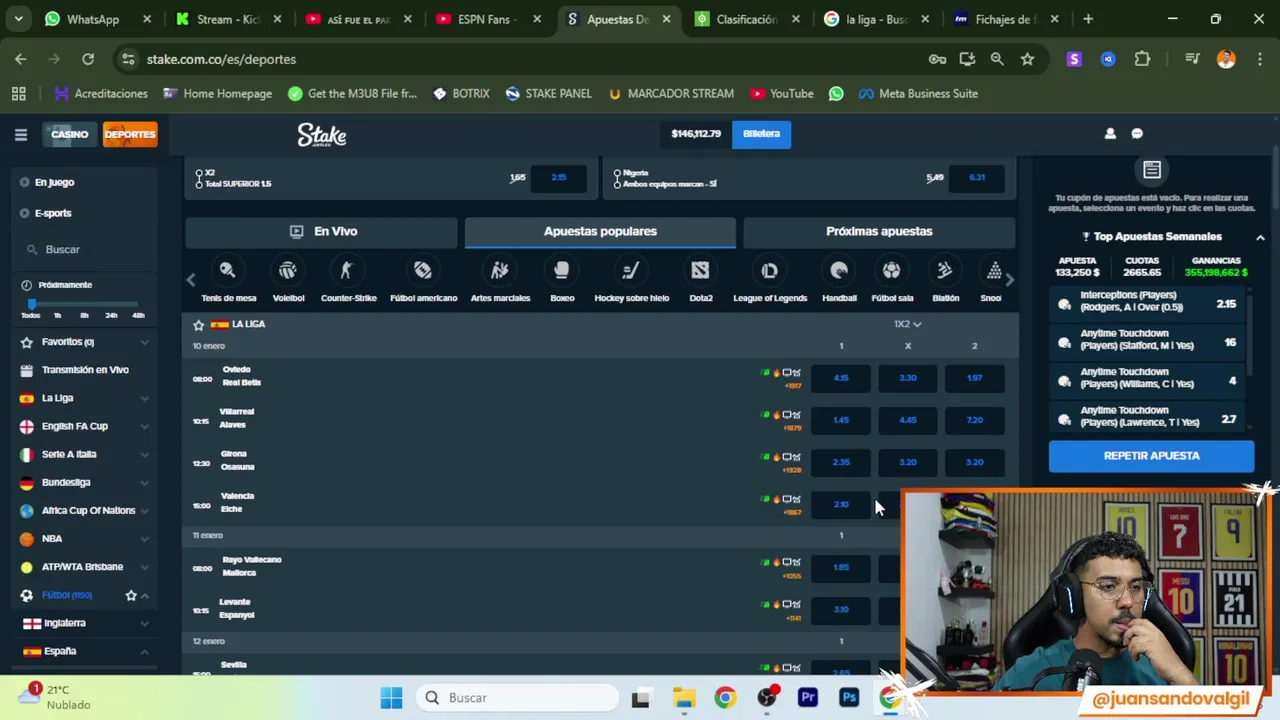Open File Explorer from the taskbar

(683, 697)
